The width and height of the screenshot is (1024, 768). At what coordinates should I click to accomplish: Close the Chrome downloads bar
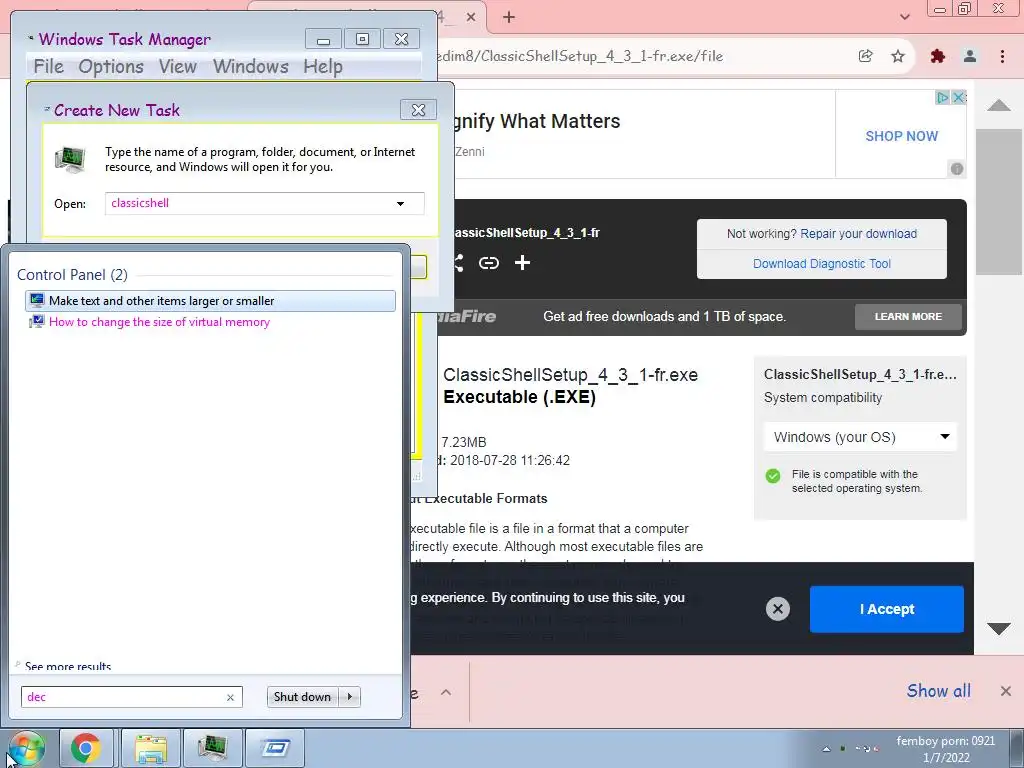pos(1006,691)
